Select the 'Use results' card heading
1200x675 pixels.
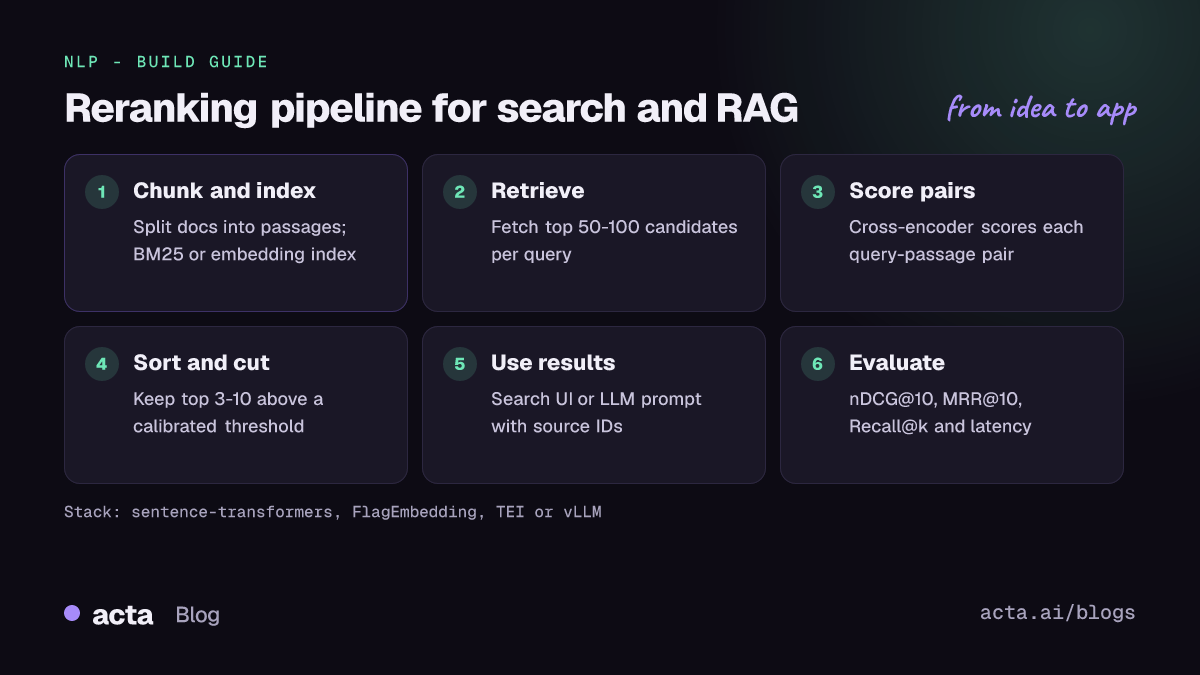click(x=553, y=363)
